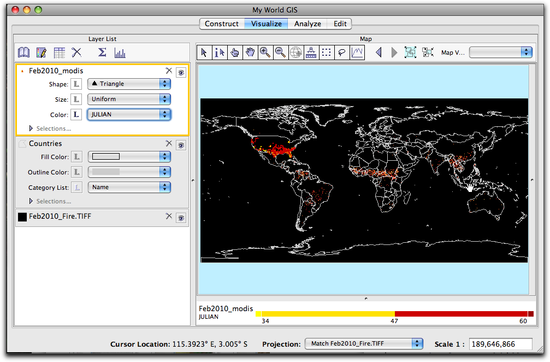The image size is (550, 362).
Task: Toggle the Category List legend L button
Action: tap(76, 187)
